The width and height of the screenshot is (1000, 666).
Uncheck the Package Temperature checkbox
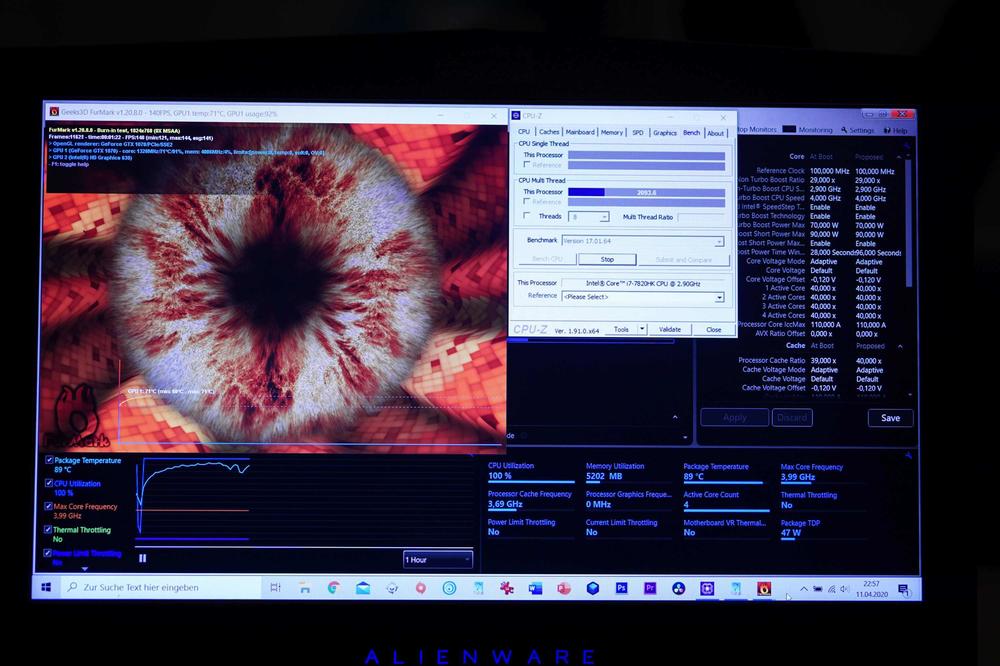pyautogui.click(x=49, y=461)
